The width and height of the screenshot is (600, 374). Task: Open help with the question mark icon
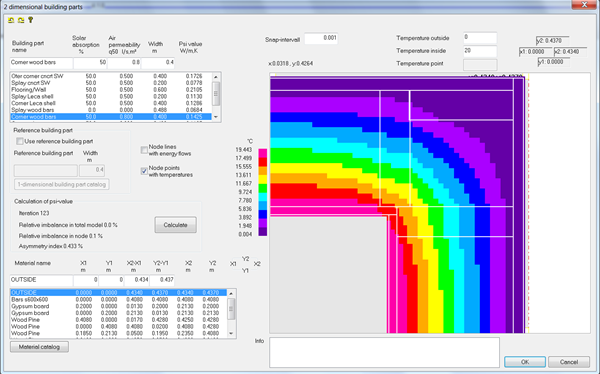31,20
